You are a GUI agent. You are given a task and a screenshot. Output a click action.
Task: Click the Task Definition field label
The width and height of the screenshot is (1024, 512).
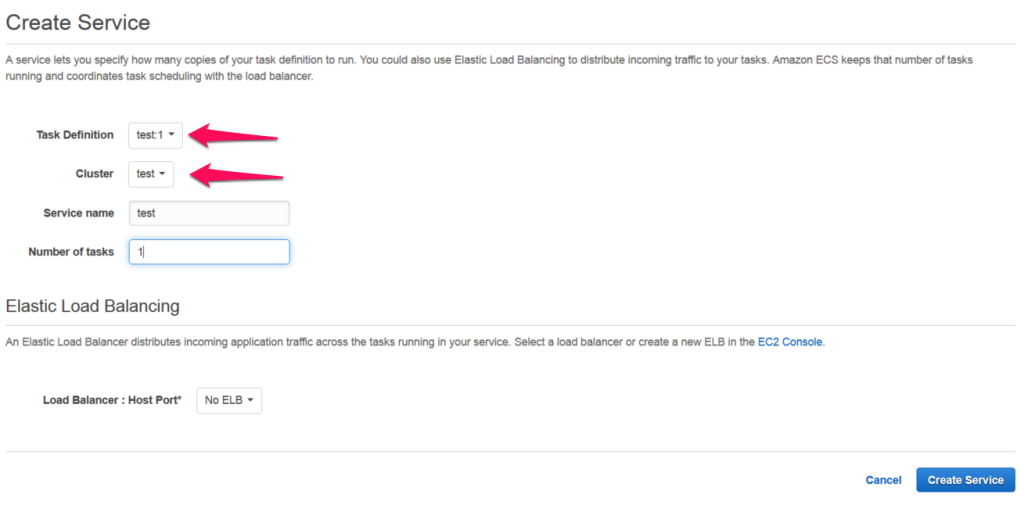[x=74, y=135]
